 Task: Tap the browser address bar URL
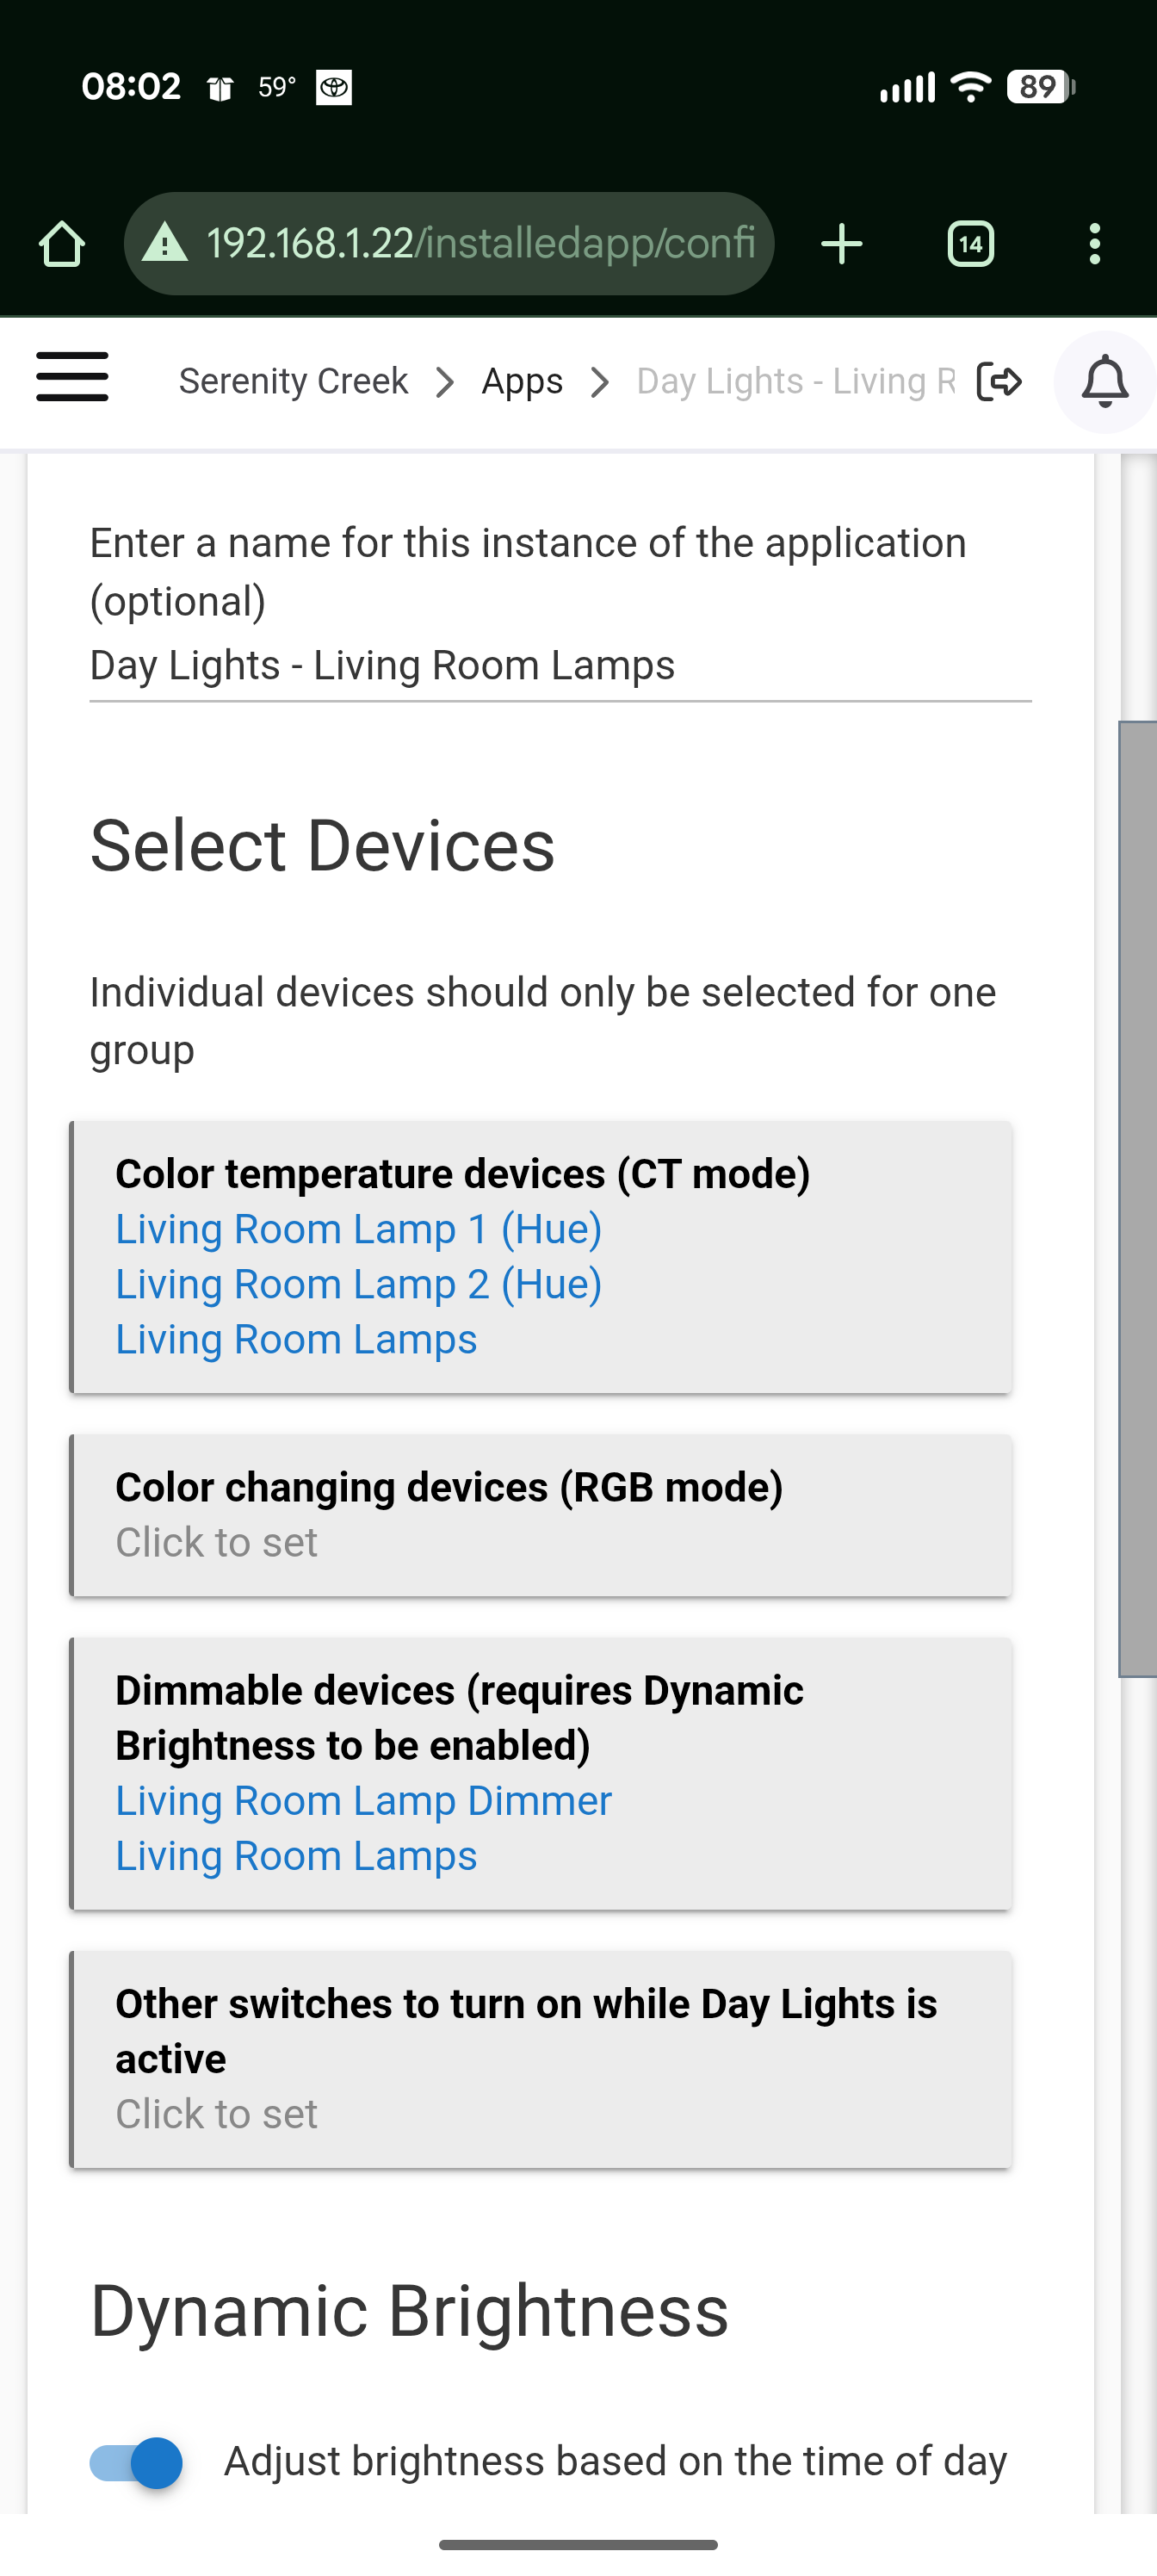pos(480,243)
